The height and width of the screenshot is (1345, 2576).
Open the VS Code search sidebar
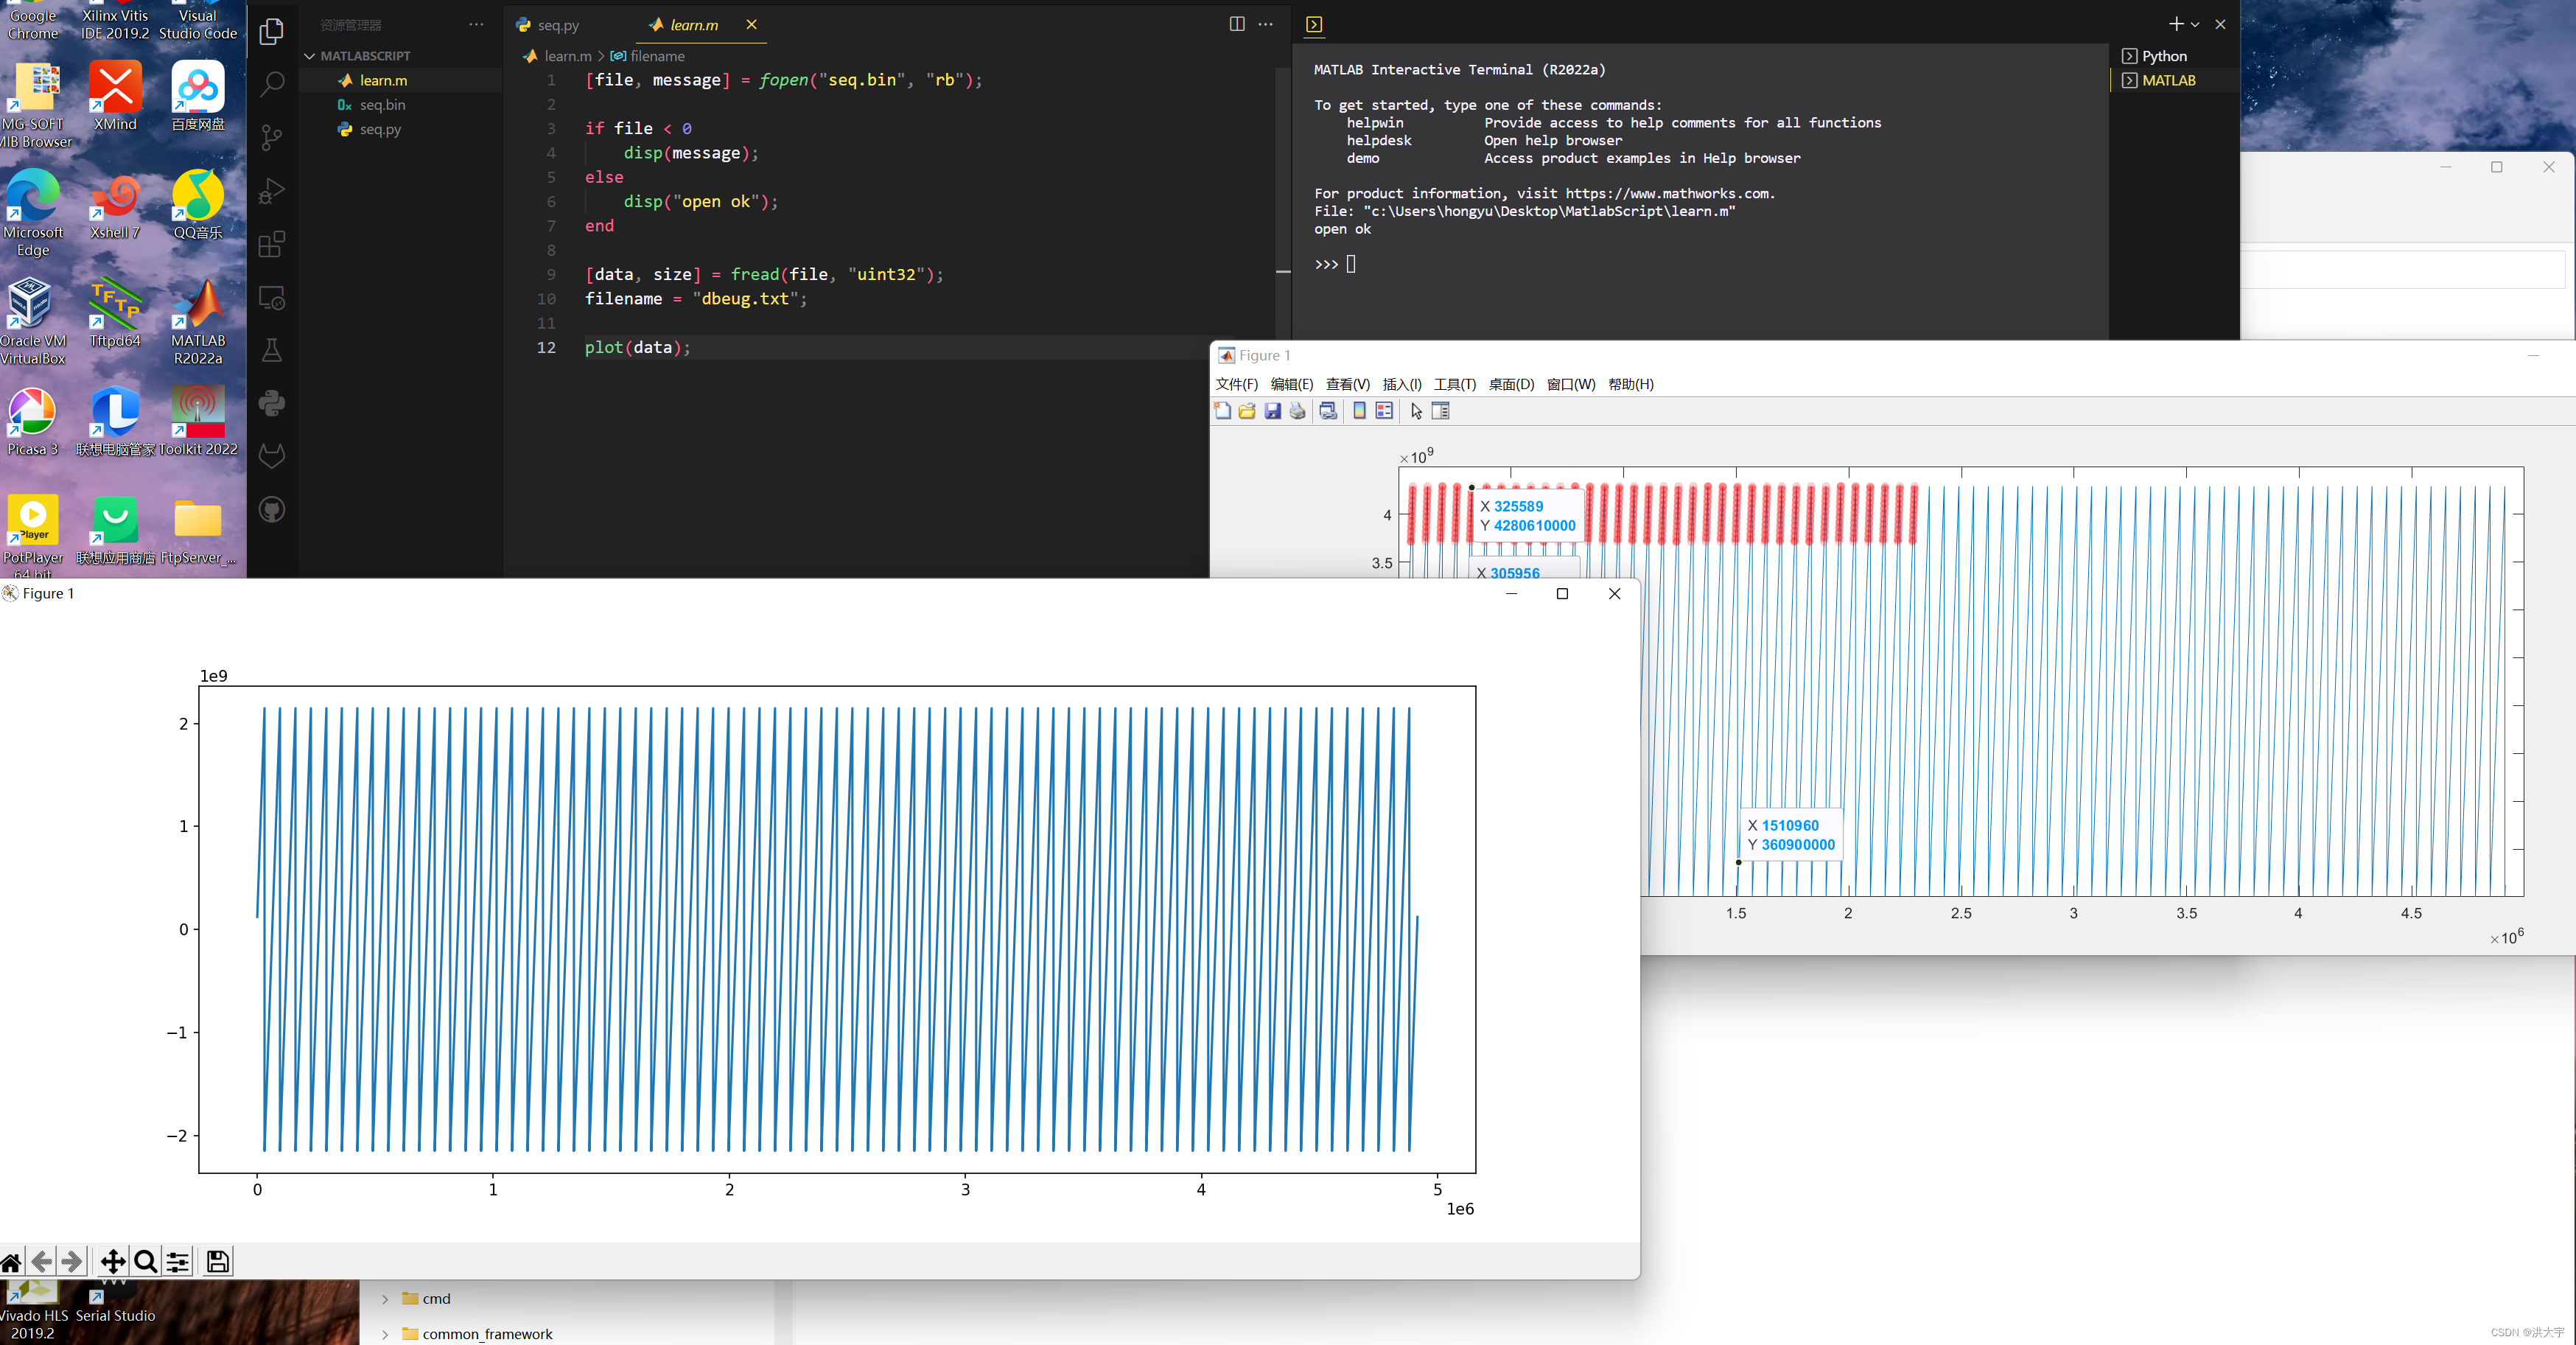(x=271, y=84)
